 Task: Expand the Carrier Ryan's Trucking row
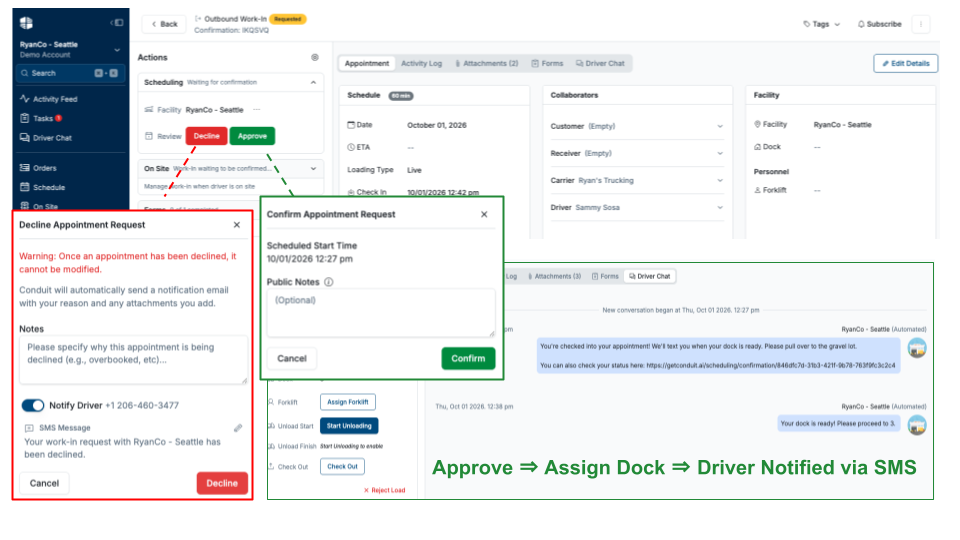coord(637,181)
